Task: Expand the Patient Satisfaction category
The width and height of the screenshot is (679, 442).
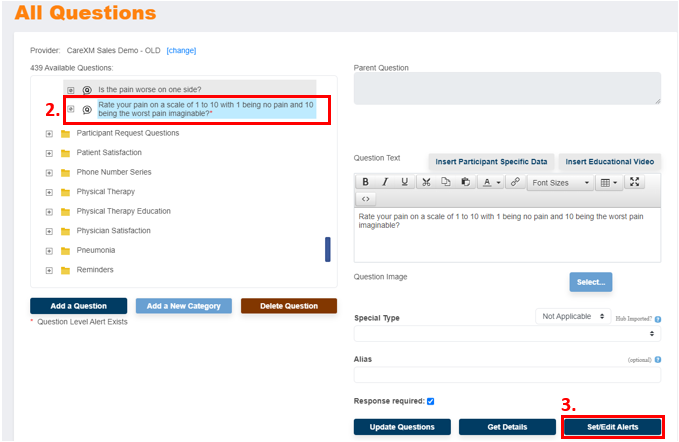Action: [49, 153]
